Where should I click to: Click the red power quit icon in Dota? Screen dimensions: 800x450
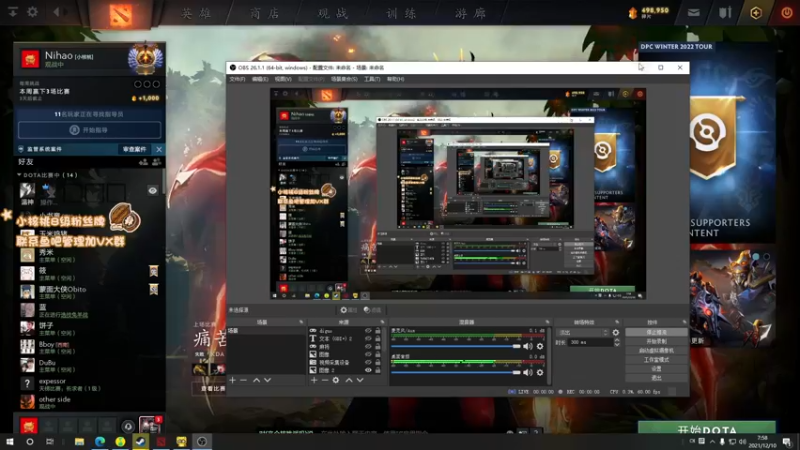click(x=787, y=13)
